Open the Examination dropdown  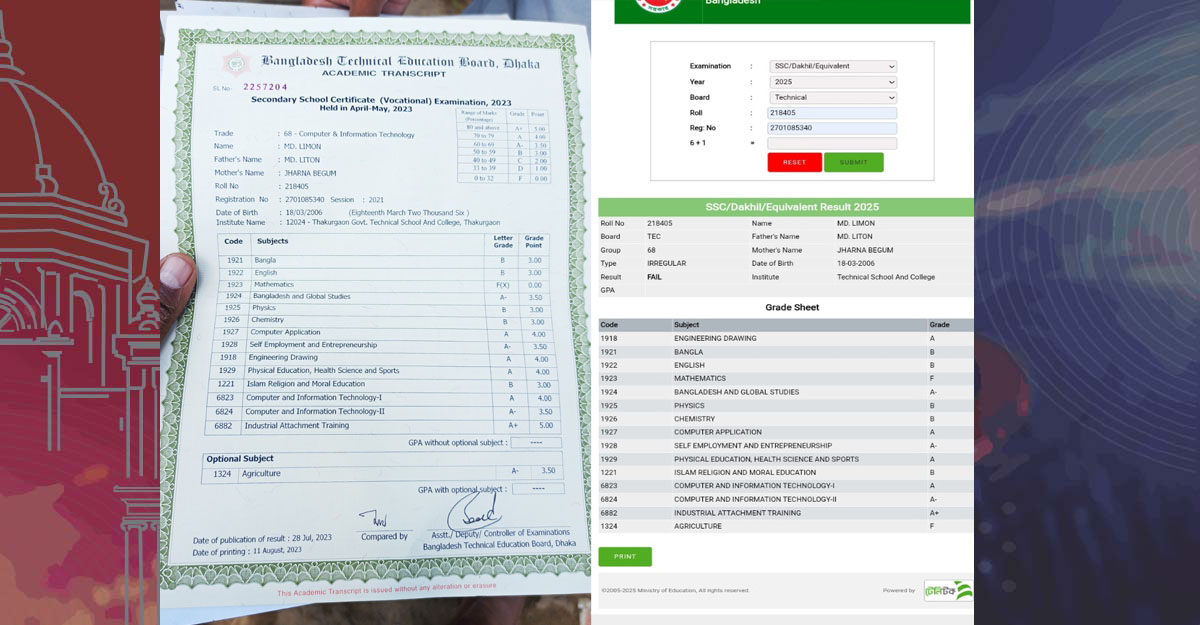click(832, 66)
